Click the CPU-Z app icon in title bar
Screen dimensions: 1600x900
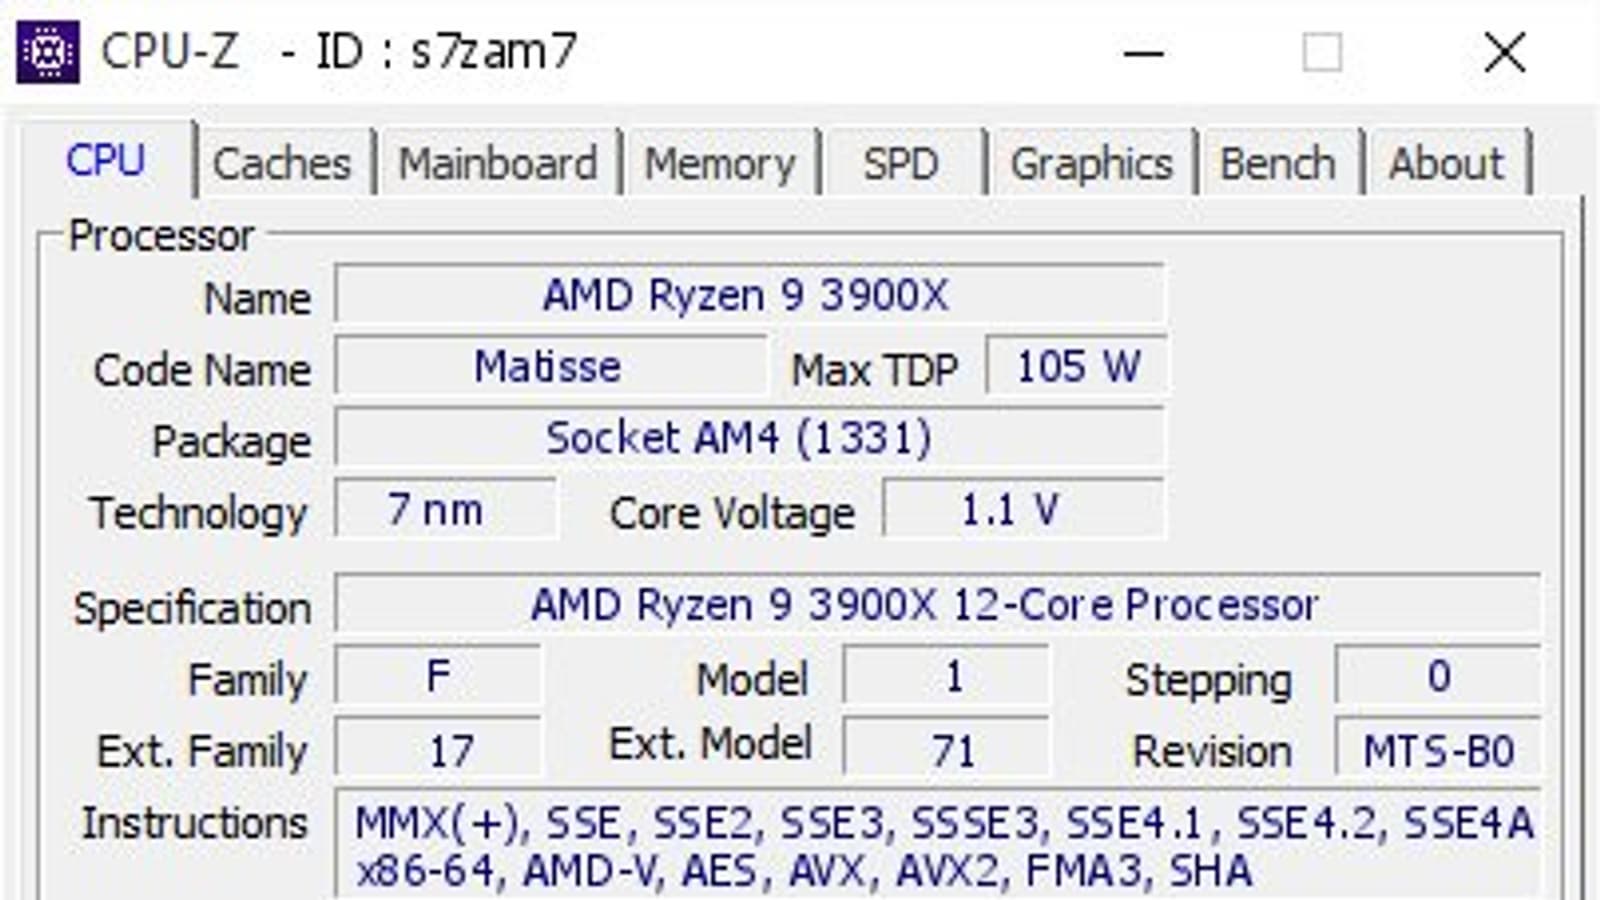tap(47, 51)
